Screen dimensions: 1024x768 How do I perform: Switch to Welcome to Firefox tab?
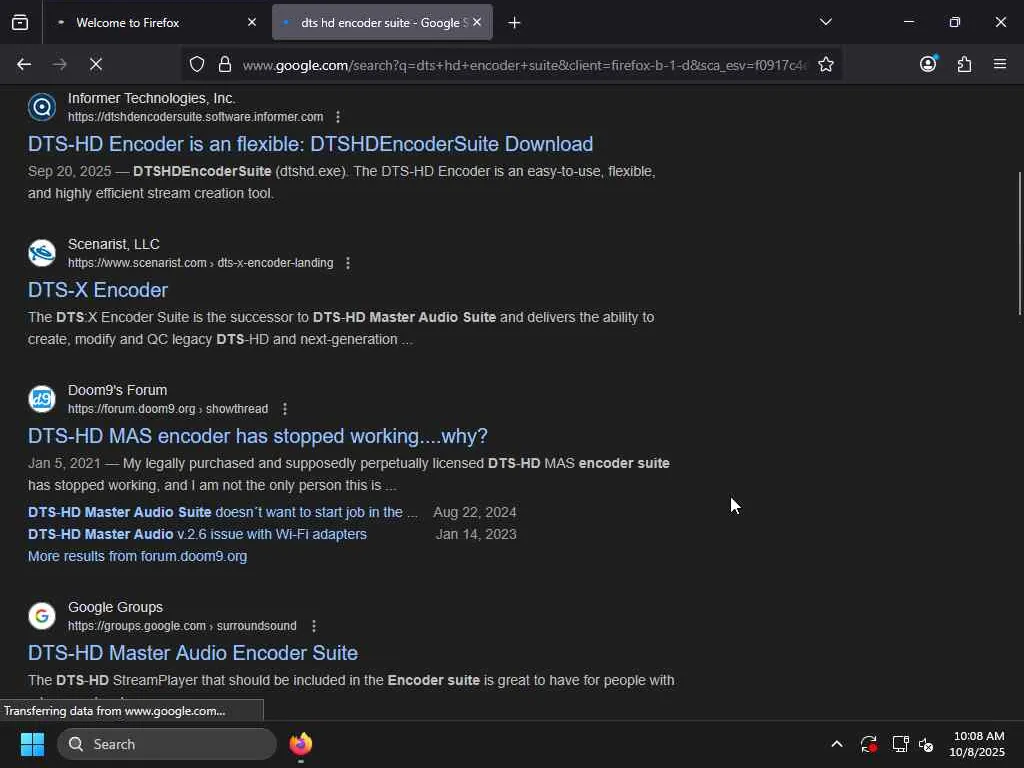(155, 22)
